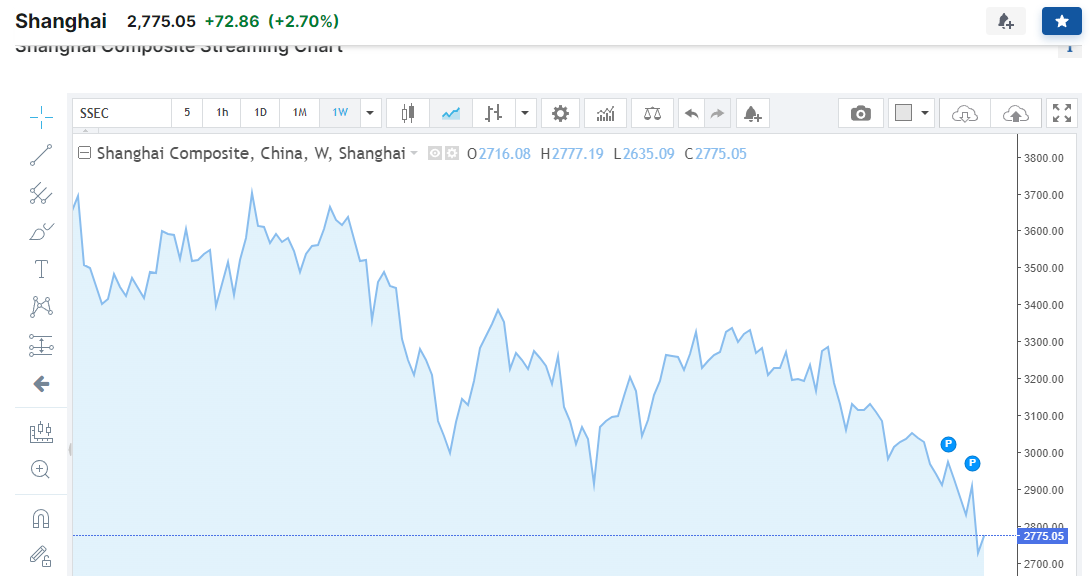Switch to 1M interval

tap(300, 113)
